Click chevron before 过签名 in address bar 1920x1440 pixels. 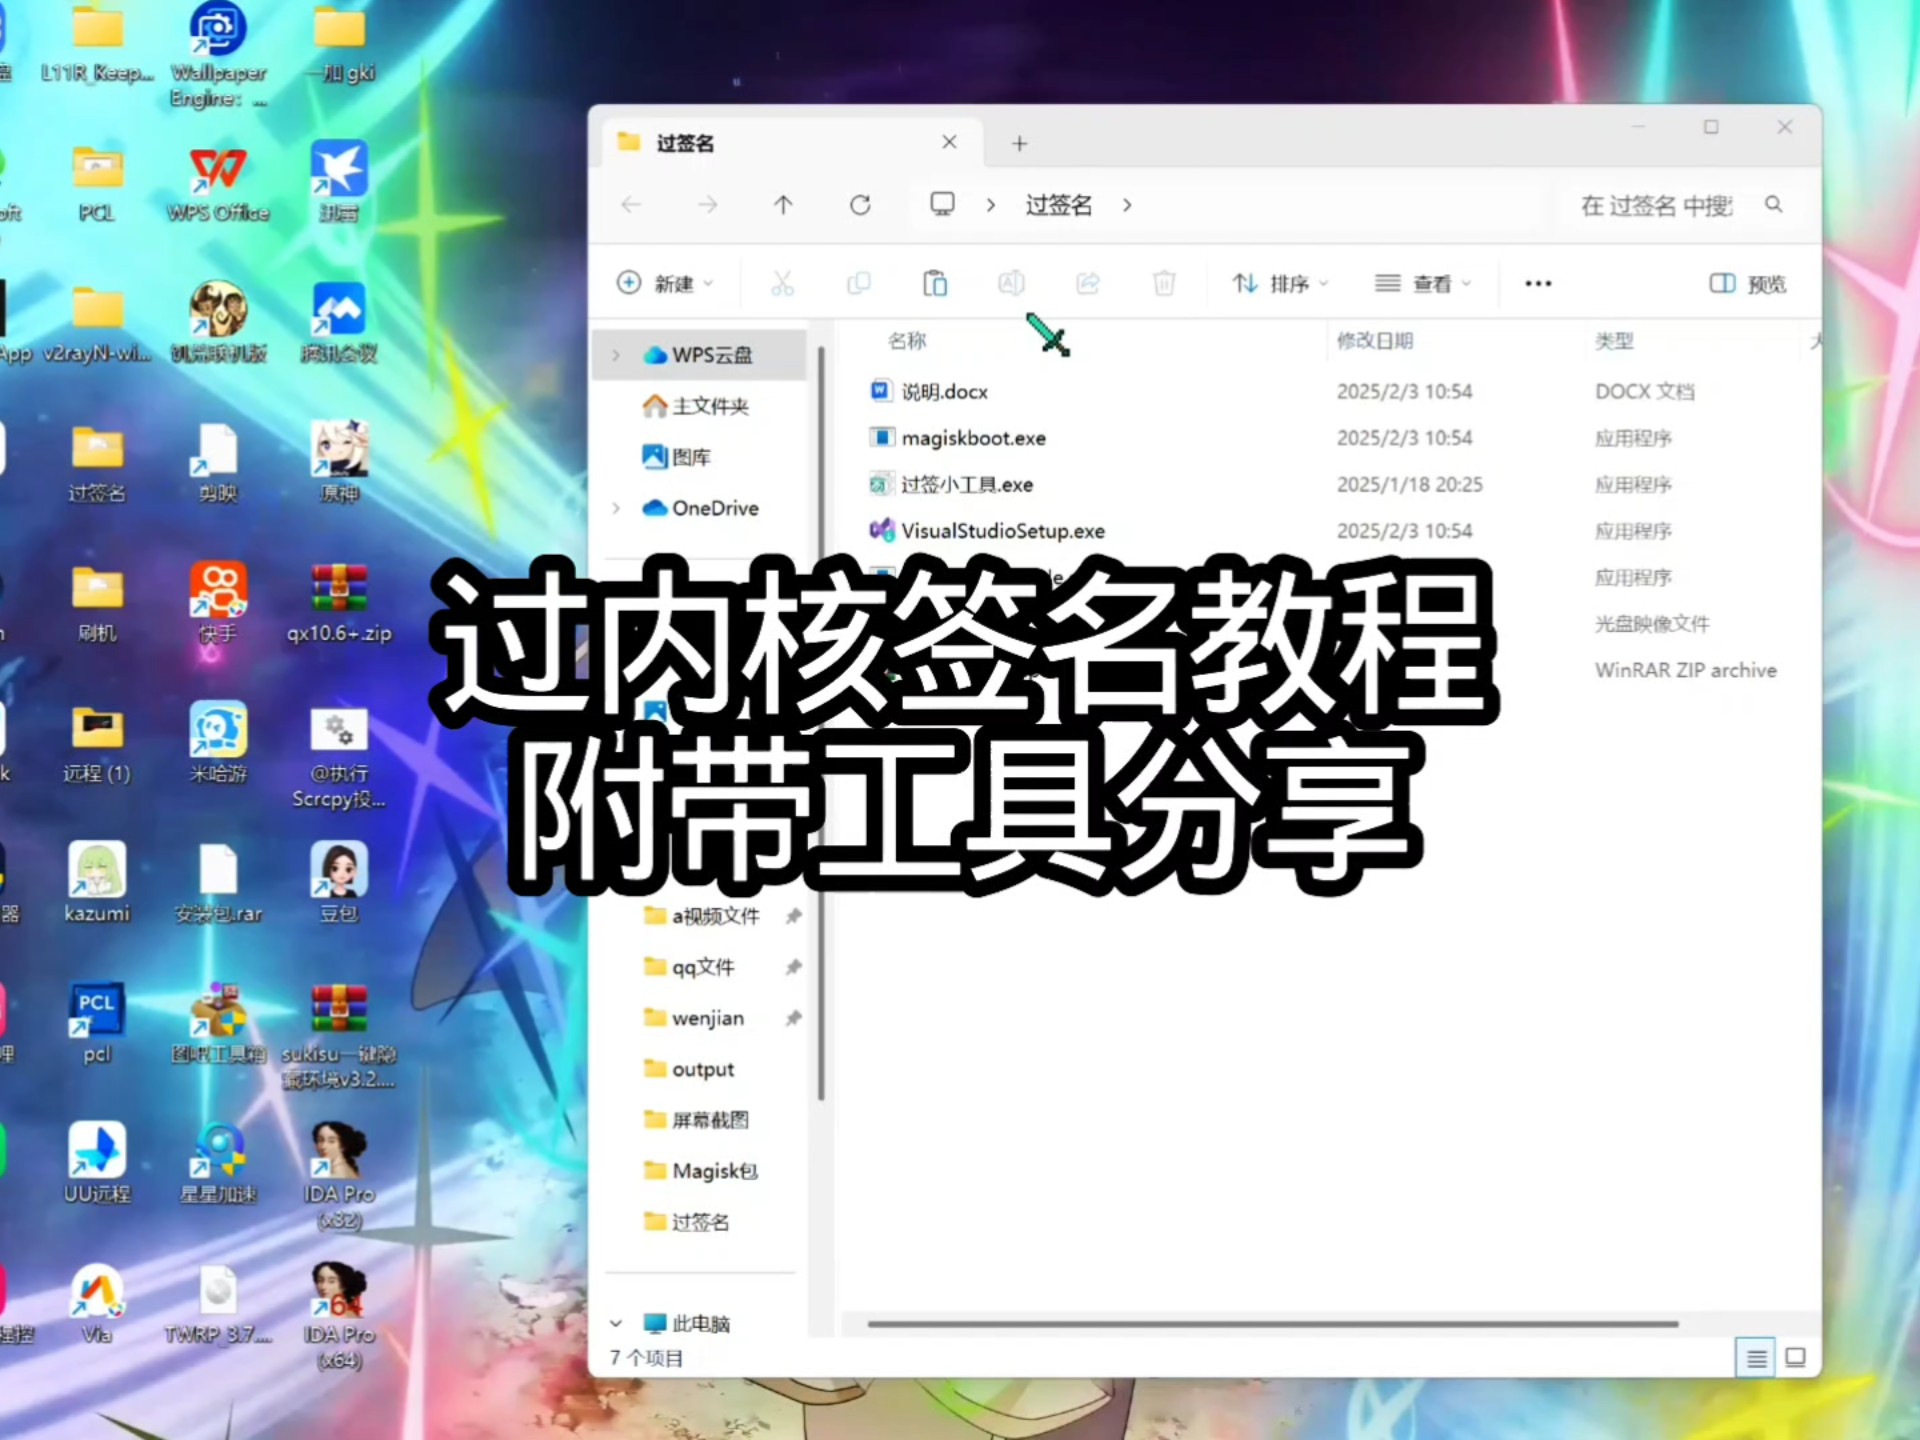point(990,205)
